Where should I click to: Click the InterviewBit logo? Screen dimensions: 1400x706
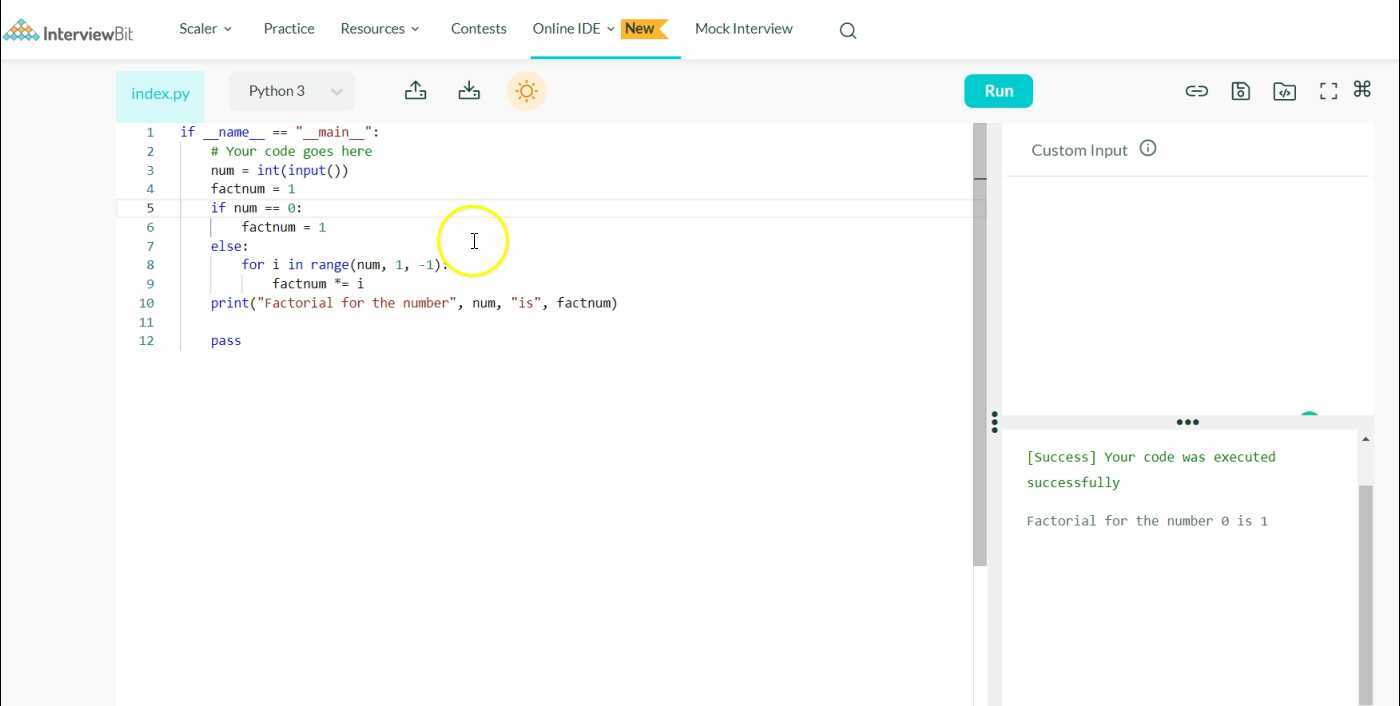[x=69, y=30]
